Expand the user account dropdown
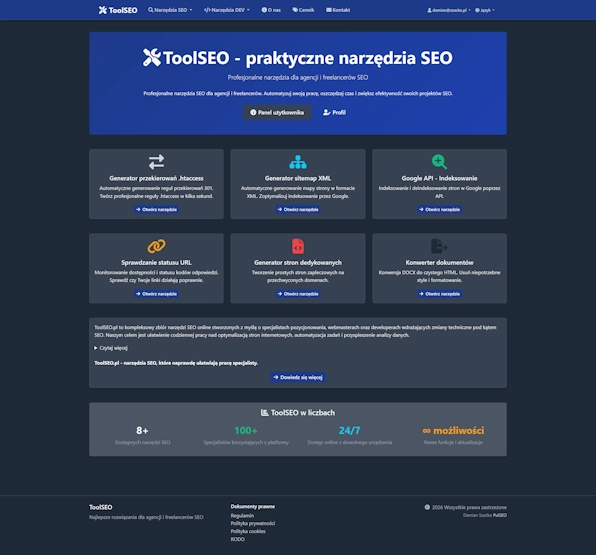Screen dimensions: 596x555 click(449, 10)
